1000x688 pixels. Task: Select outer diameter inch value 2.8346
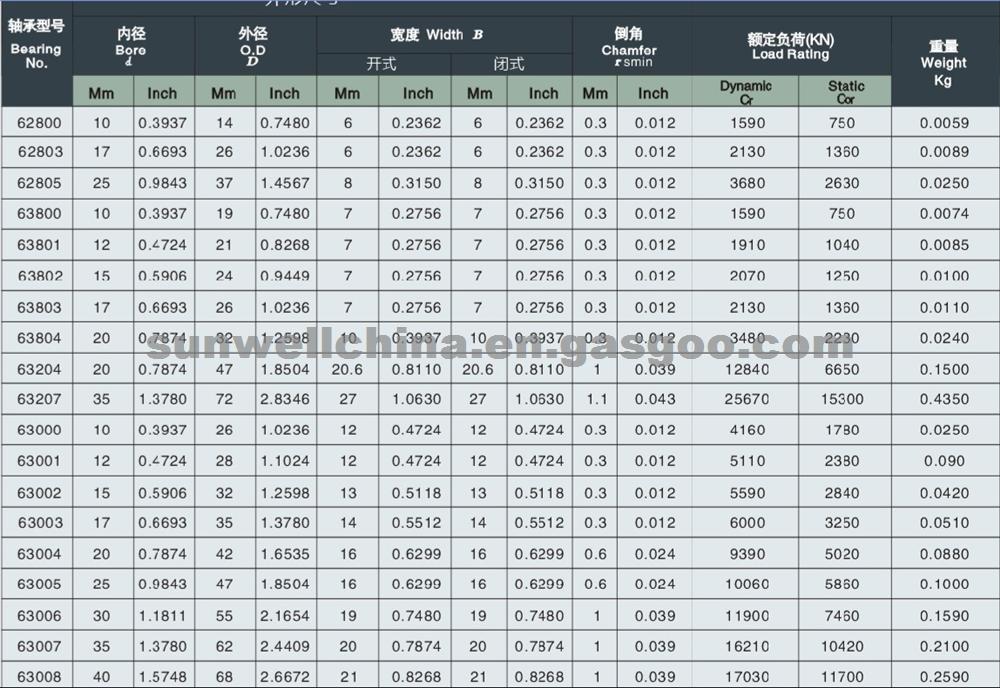[x=284, y=399]
